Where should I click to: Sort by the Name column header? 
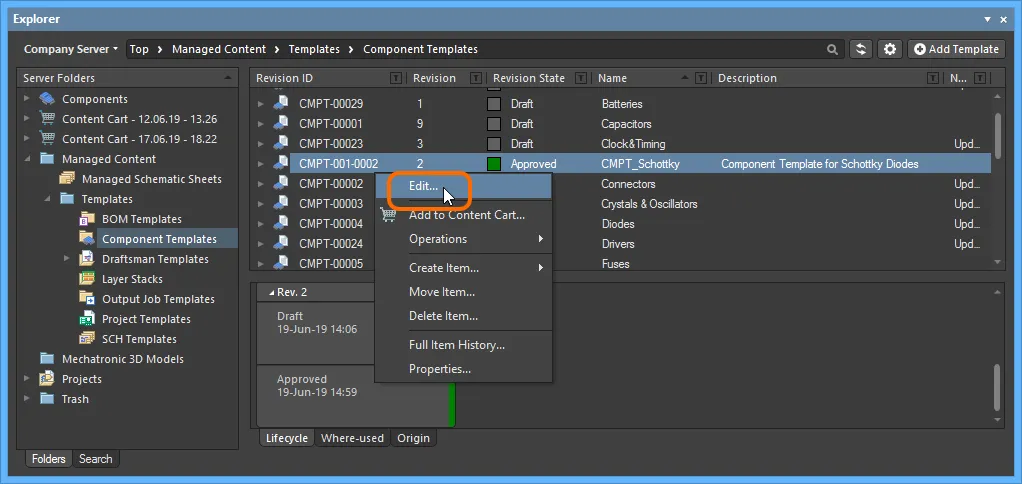tap(613, 78)
